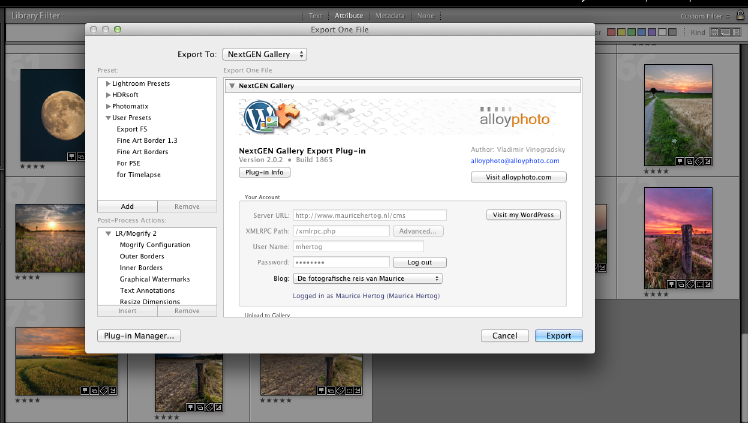Image resolution: width=748 pixels, height=423 pixels.
Task: Filter Kind by videos icon
Action: (x=736, y=32)
